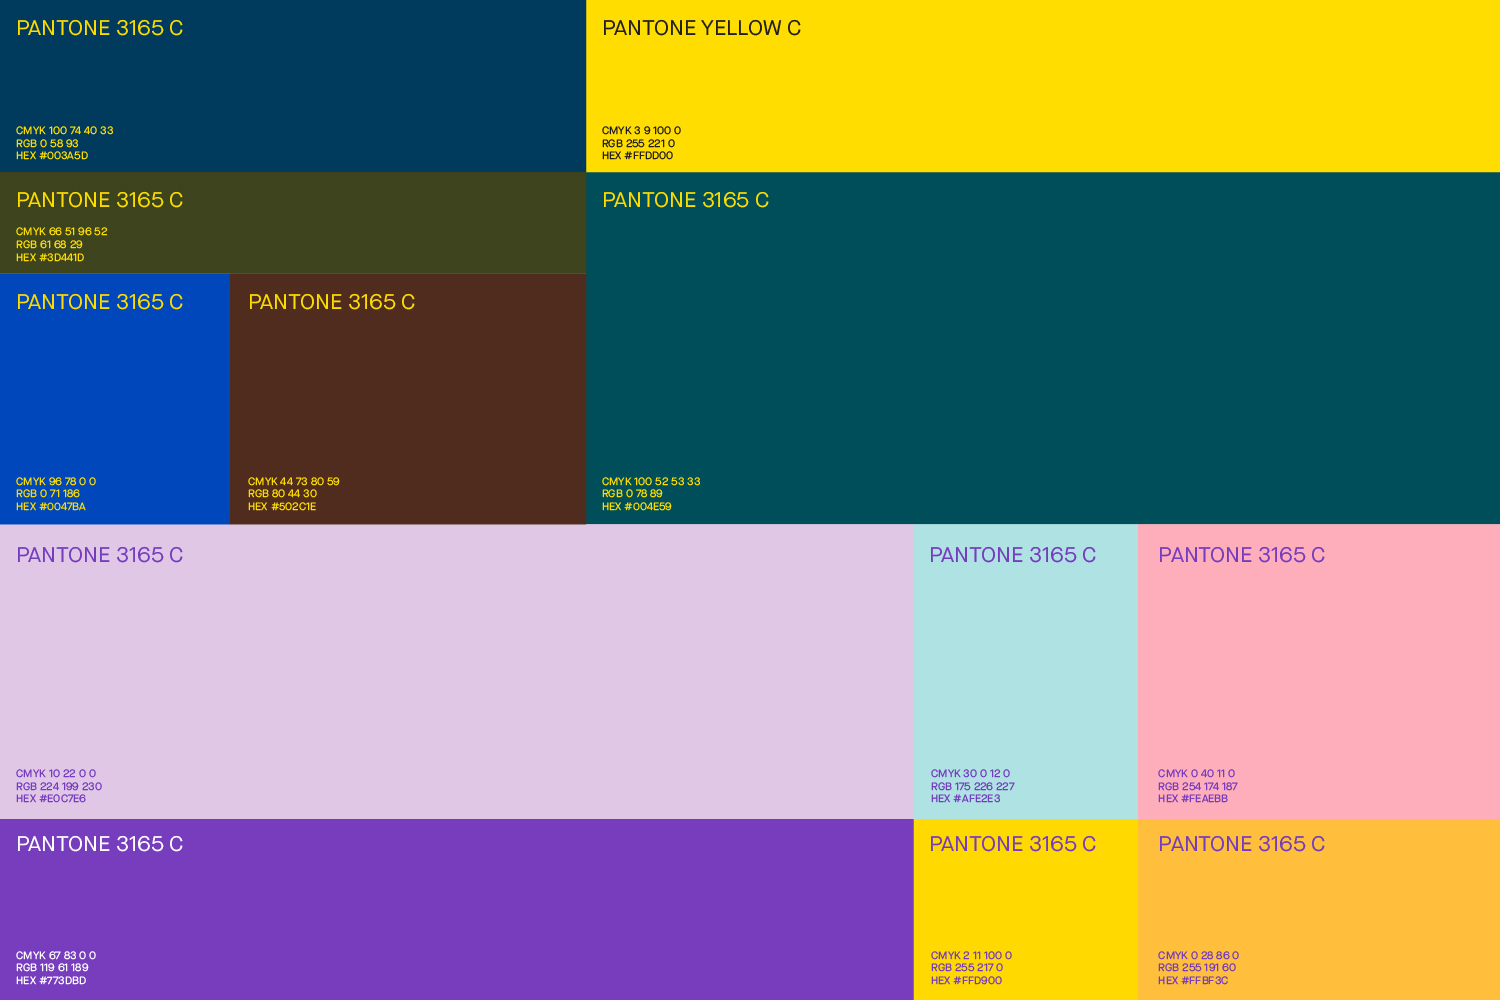Pick the light aqua #AFE2E3 swatch
Image resolution: width=1500 pixels, height=1000 pixels.
click(1026, 672)
